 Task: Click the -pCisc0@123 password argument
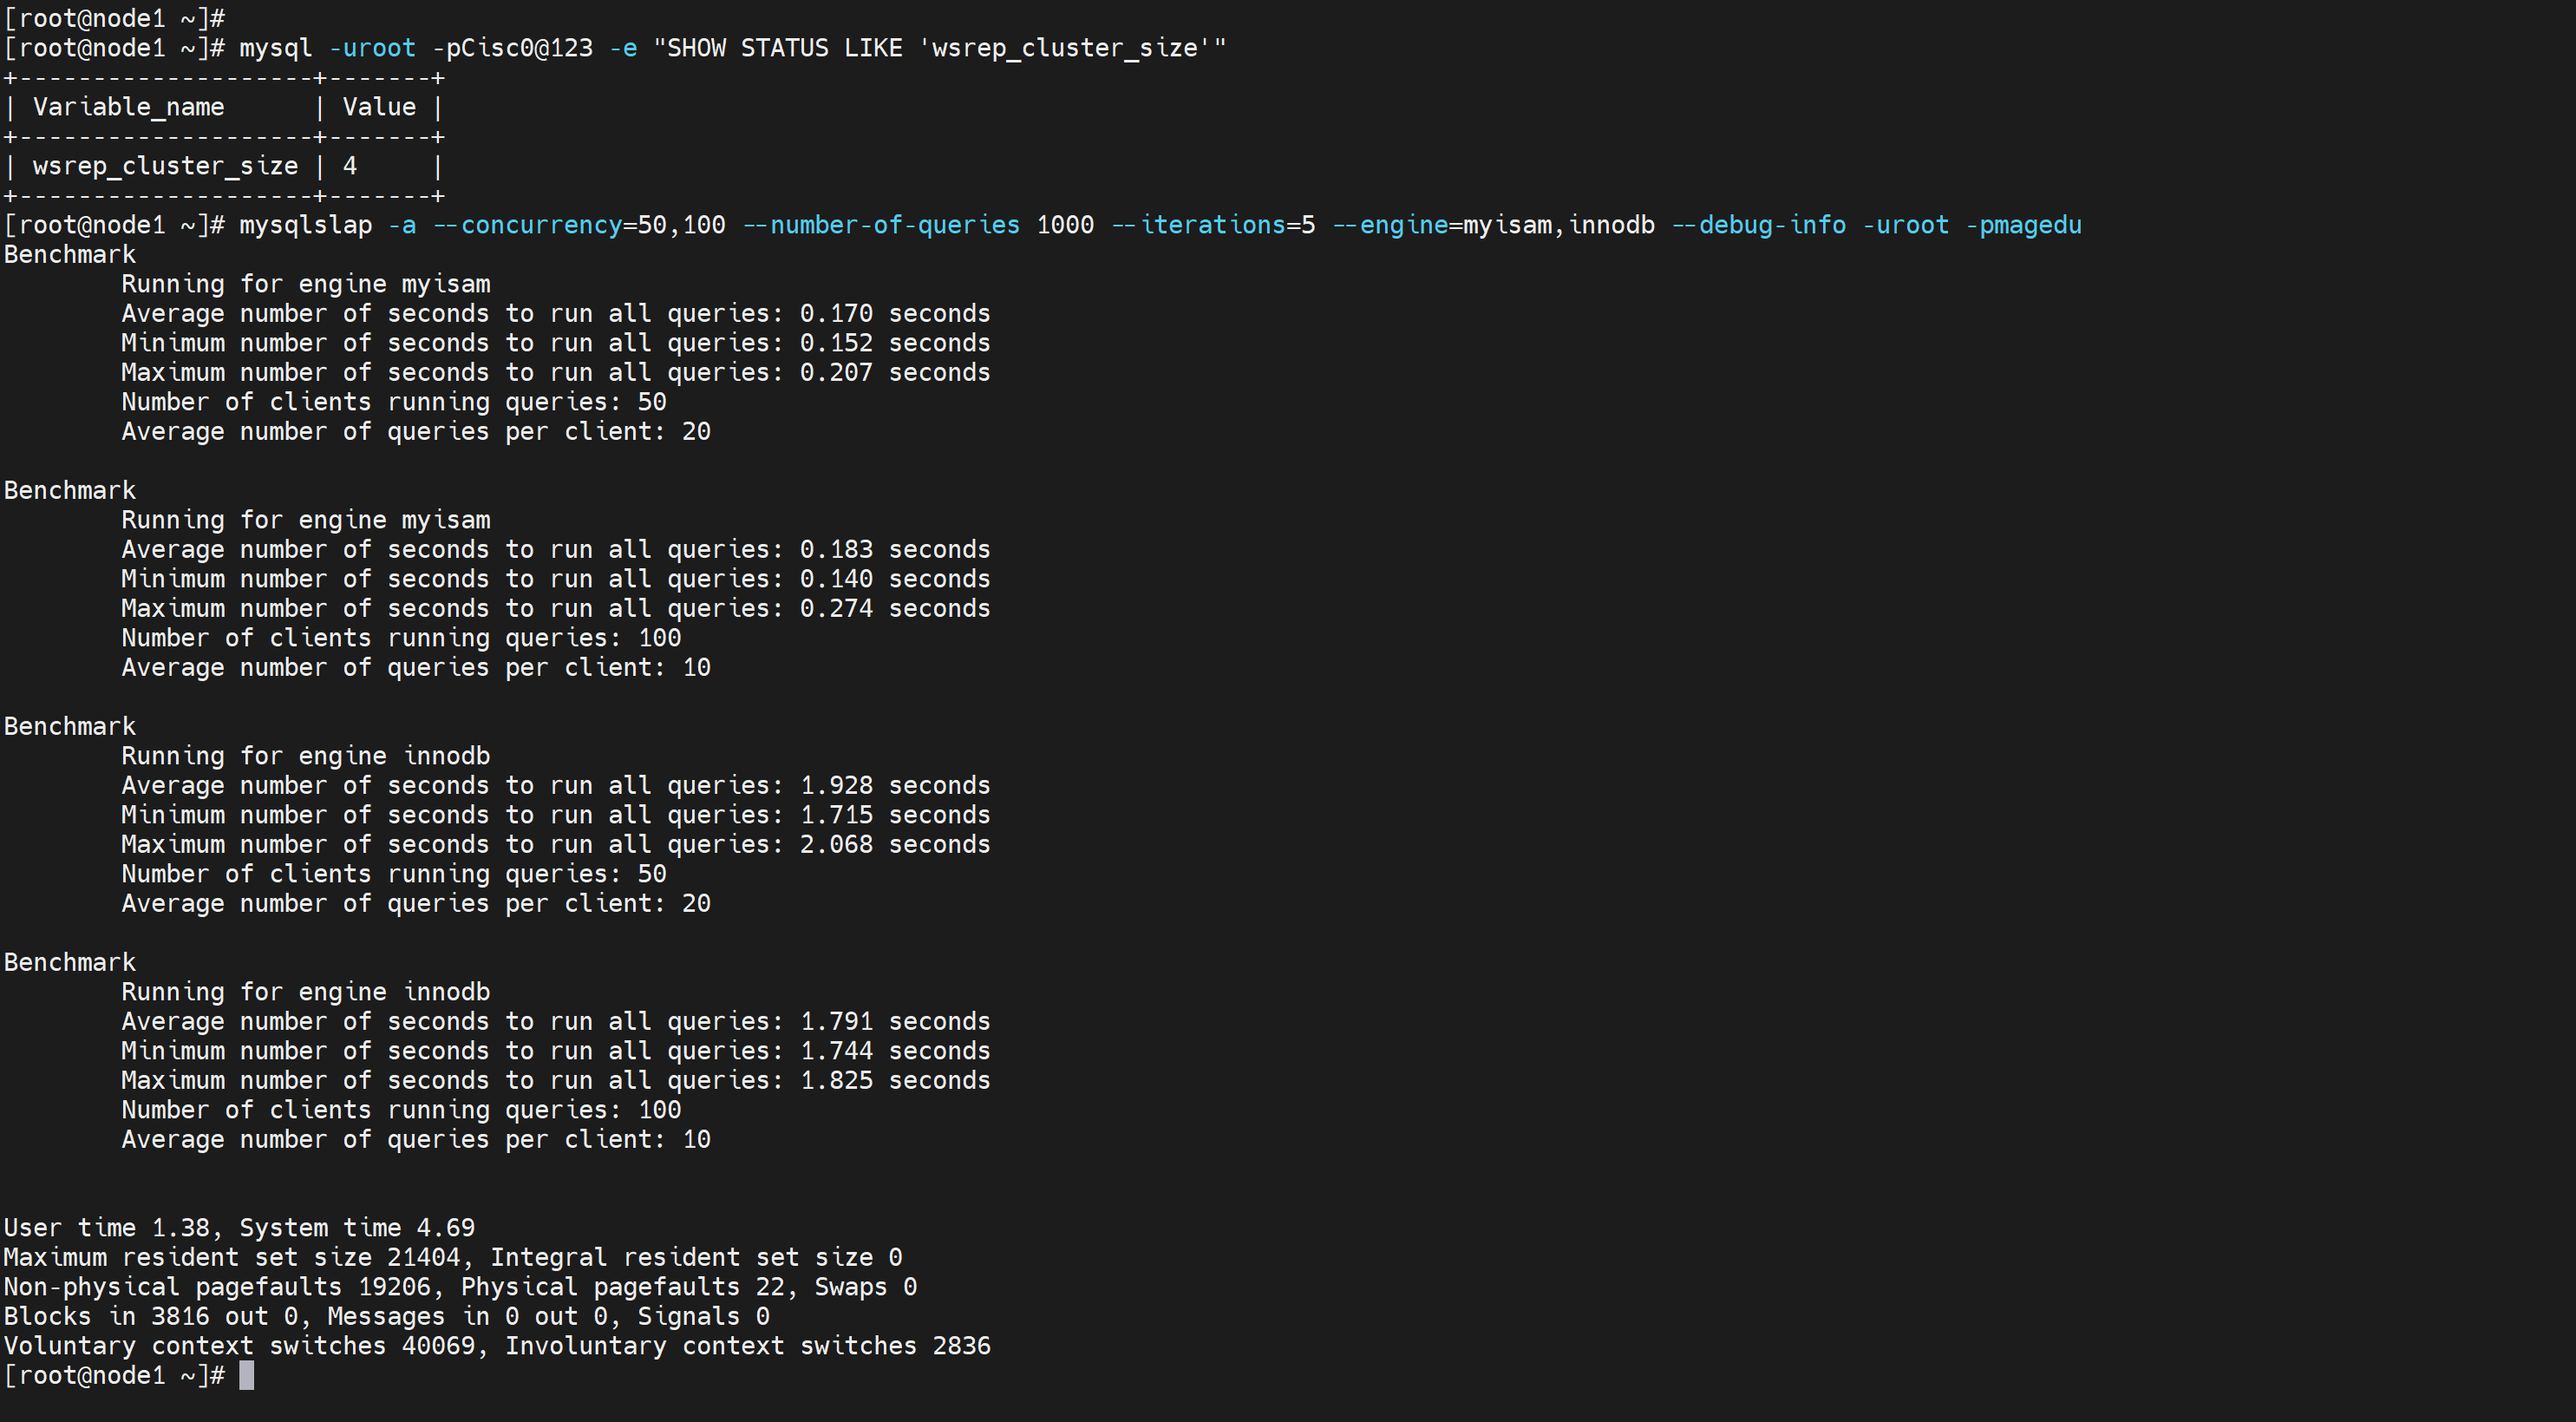coord(512,48)
